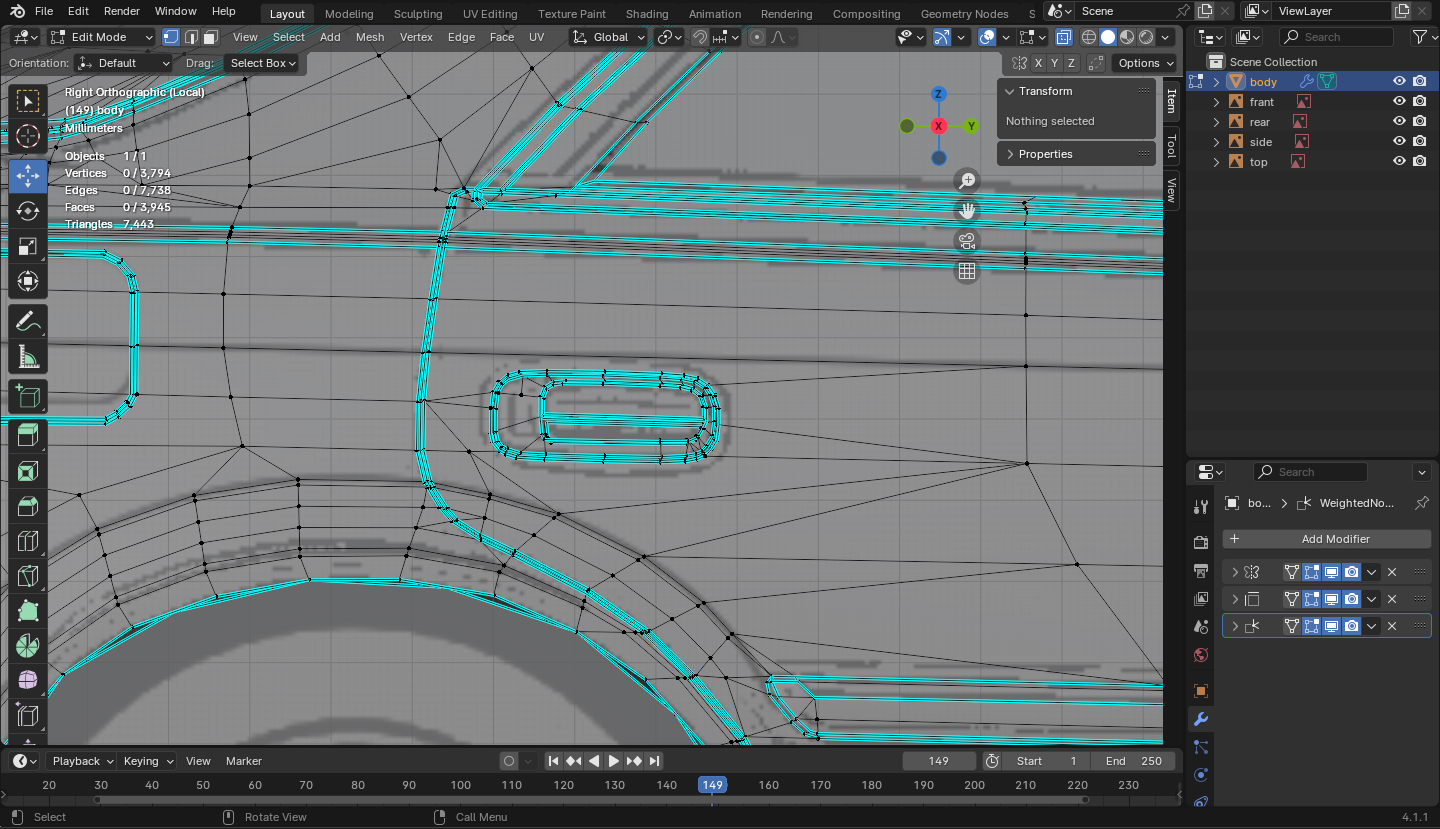
Task: Toggle proportional editing in the header
Action: pos(757,37)
